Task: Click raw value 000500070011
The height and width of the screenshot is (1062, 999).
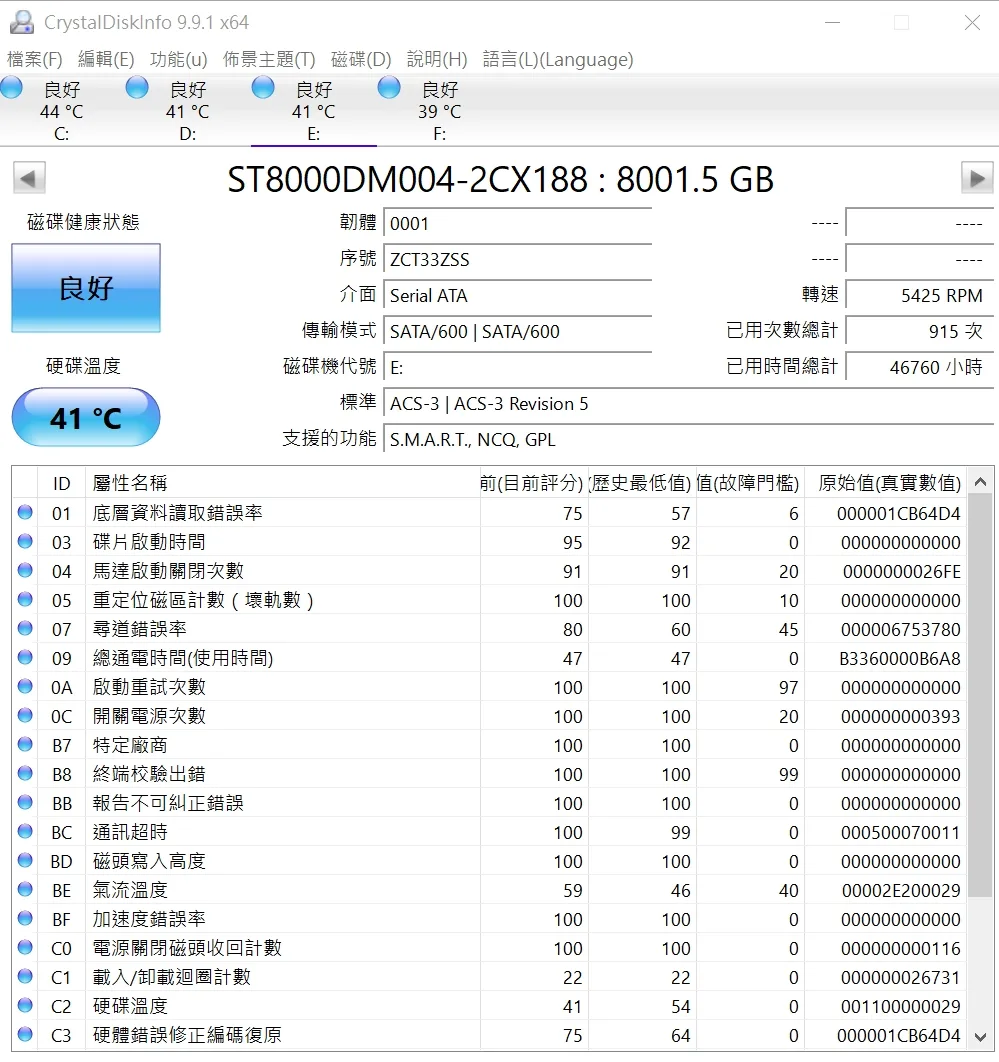Action: tap(900, 832)
